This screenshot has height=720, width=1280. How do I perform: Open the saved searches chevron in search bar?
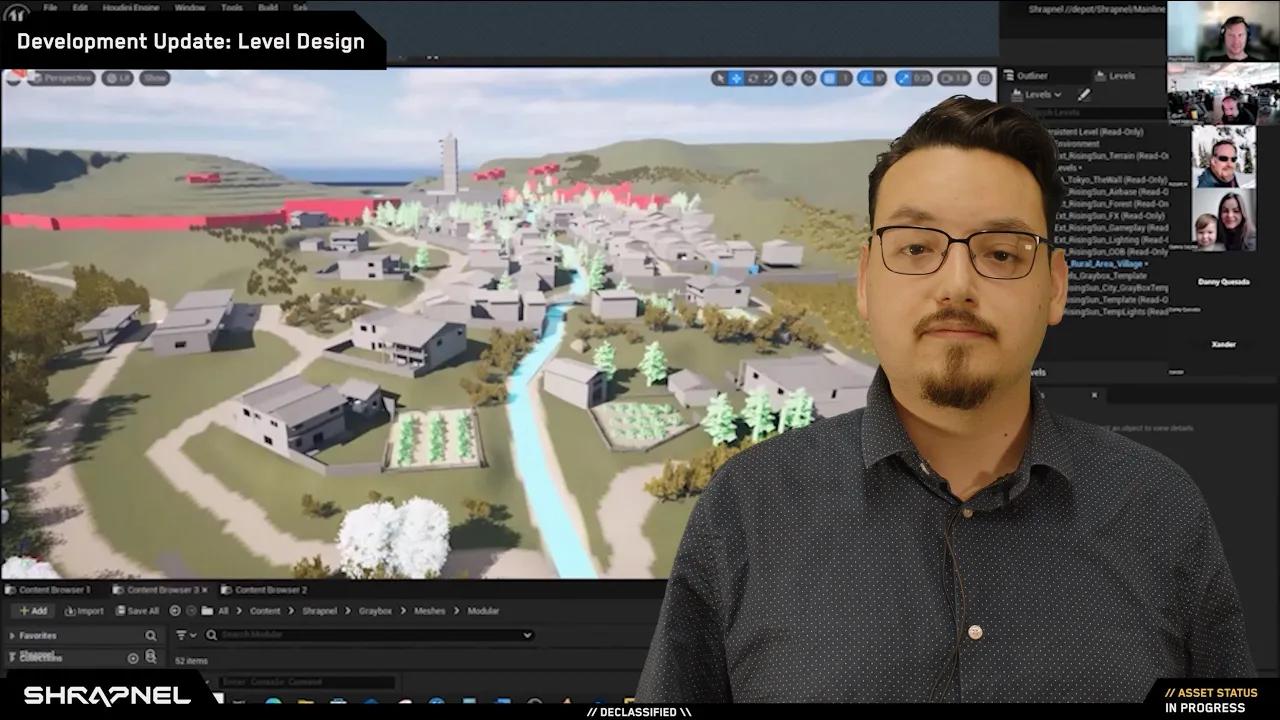pos(527,635)
